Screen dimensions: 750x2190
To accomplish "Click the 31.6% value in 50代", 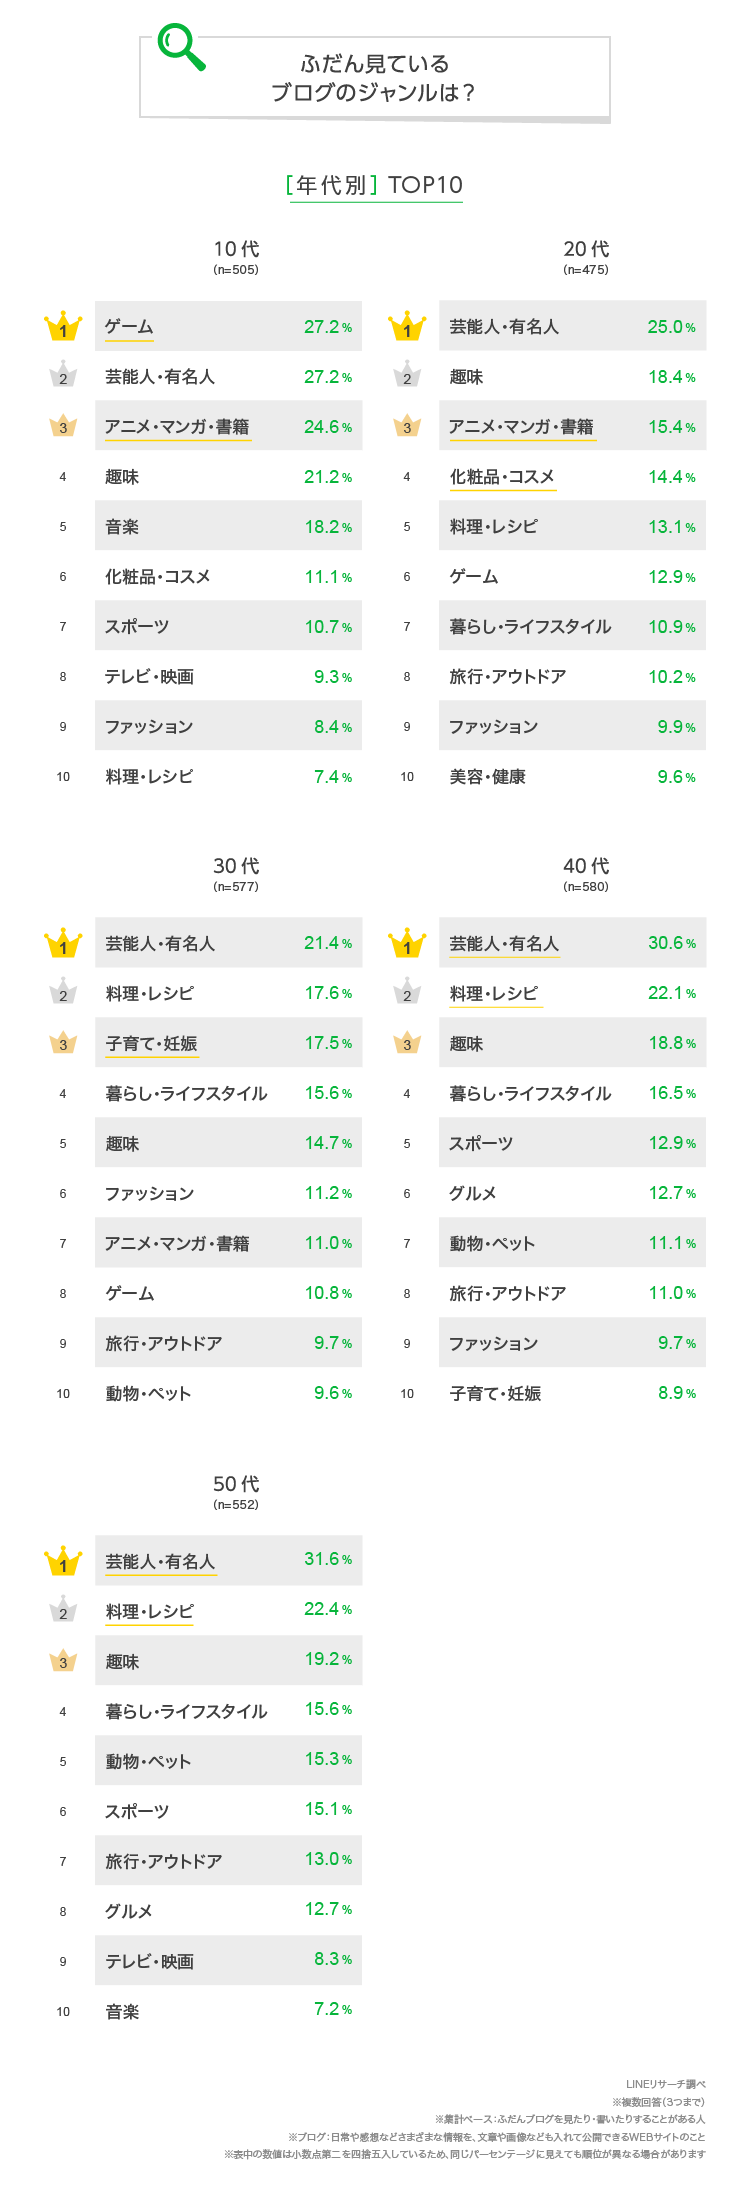I will (328, 1560).
